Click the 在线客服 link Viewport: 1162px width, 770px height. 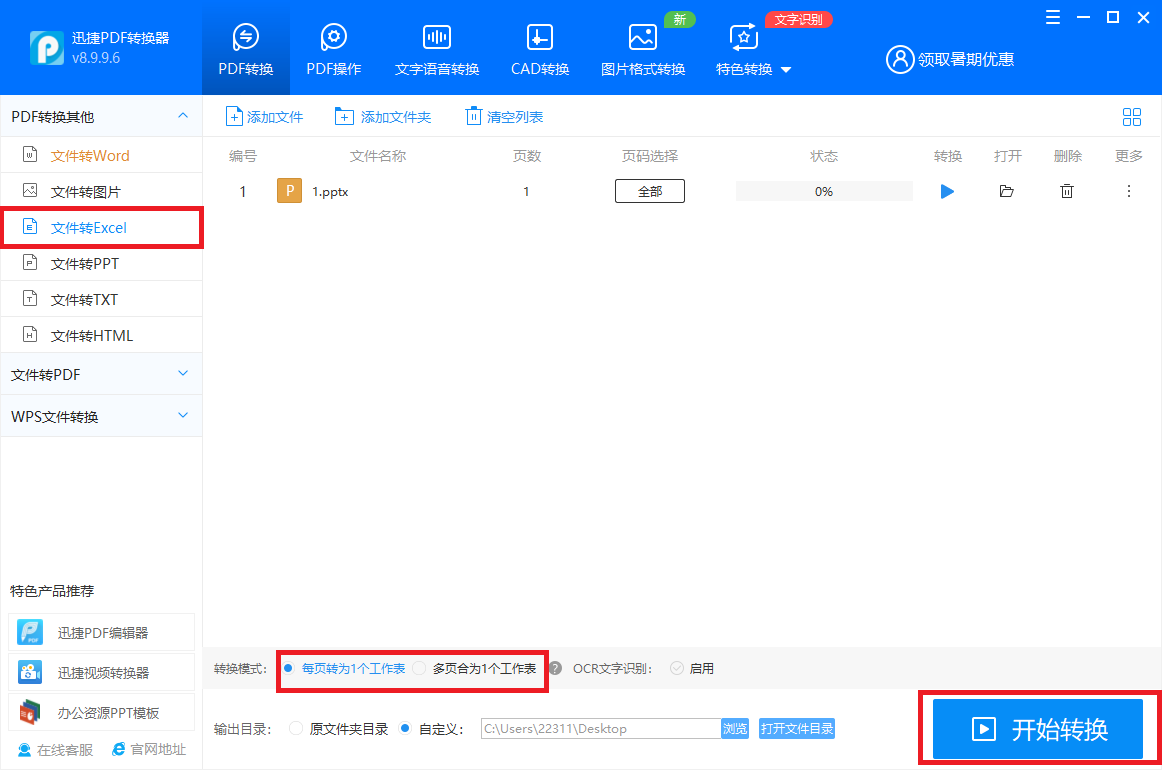[56, 750]
